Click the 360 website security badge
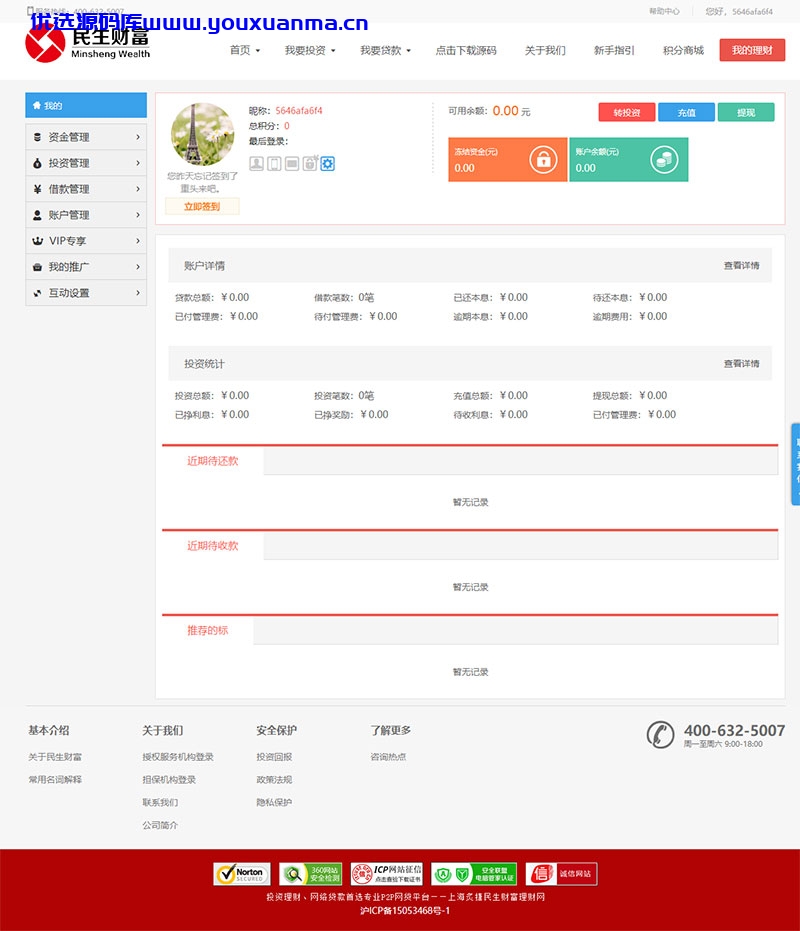 311,874
